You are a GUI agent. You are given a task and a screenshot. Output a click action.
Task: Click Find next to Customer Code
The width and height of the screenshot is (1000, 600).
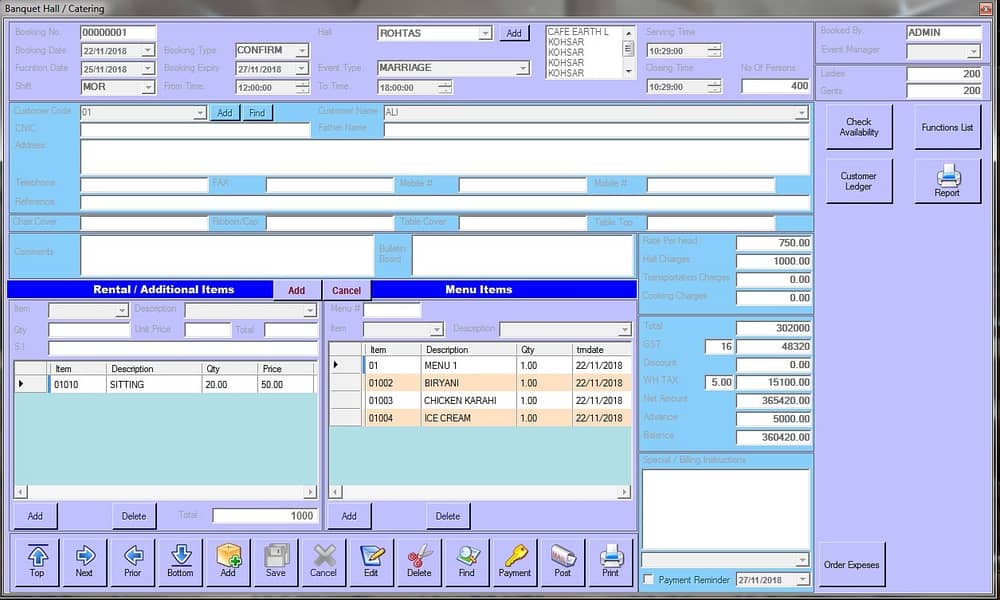pos(257,113)
